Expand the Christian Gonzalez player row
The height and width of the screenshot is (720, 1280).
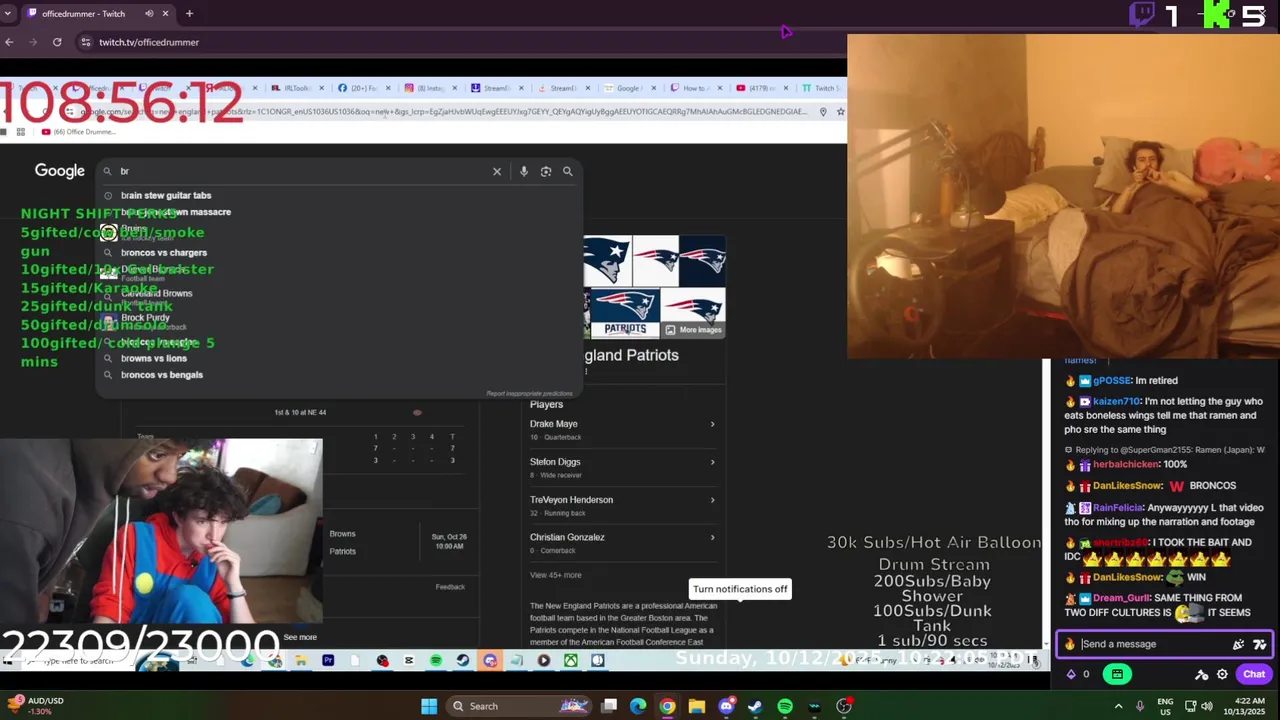click(x=622, y=542)
